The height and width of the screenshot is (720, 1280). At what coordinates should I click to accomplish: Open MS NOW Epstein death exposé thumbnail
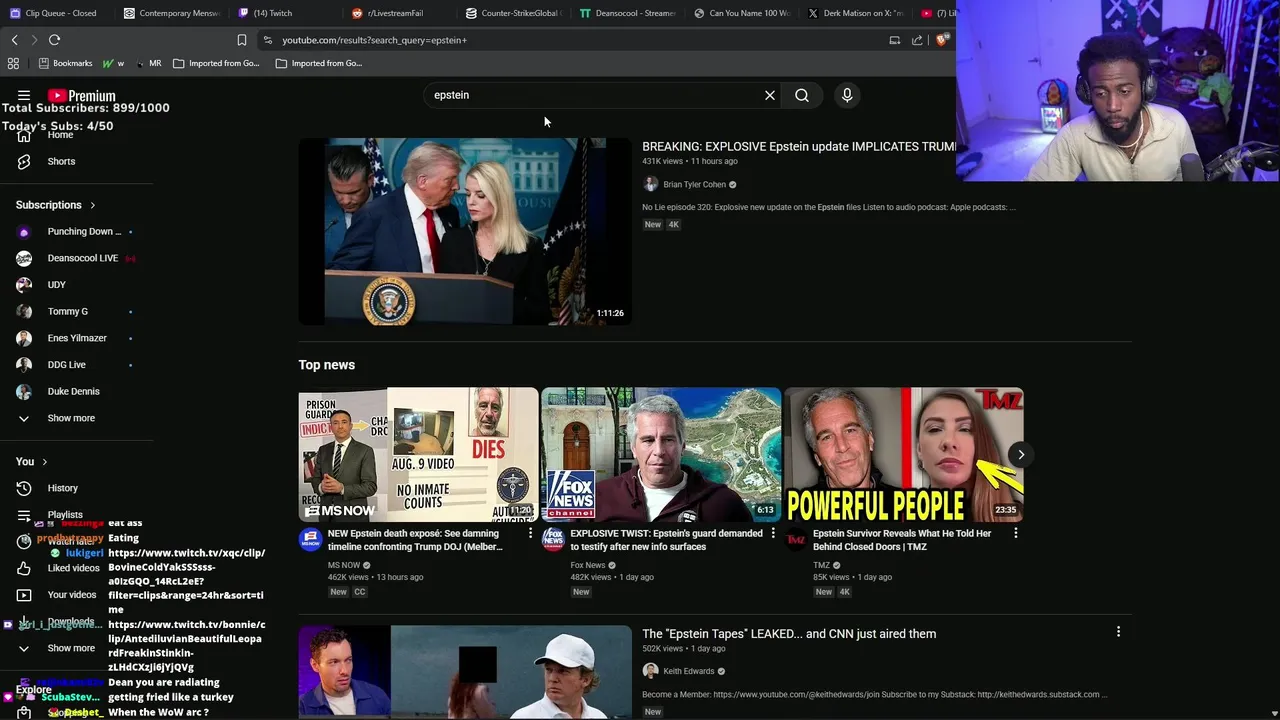(x=418, y=455)
